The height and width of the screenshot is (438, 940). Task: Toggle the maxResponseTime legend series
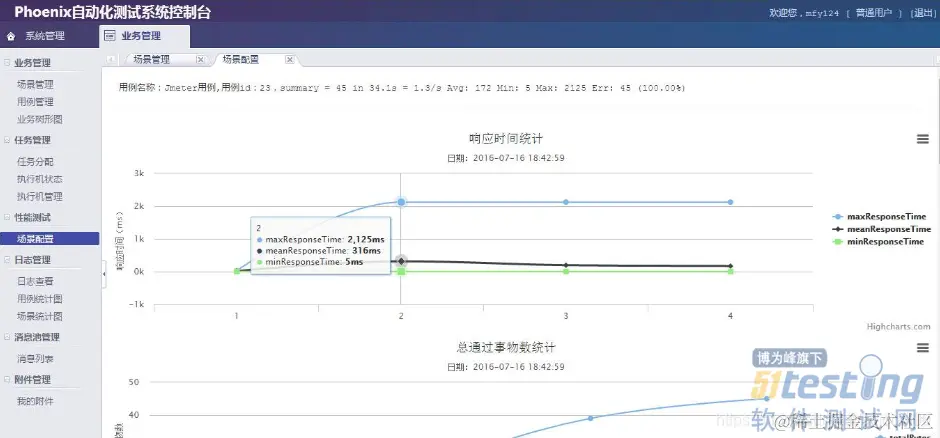pos(879,216)
